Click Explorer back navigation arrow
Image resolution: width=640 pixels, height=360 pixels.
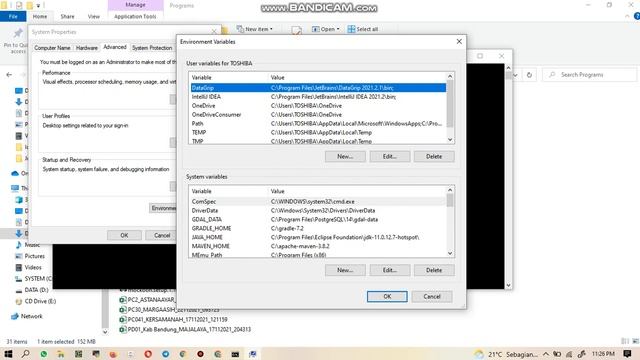pos(9,75)
